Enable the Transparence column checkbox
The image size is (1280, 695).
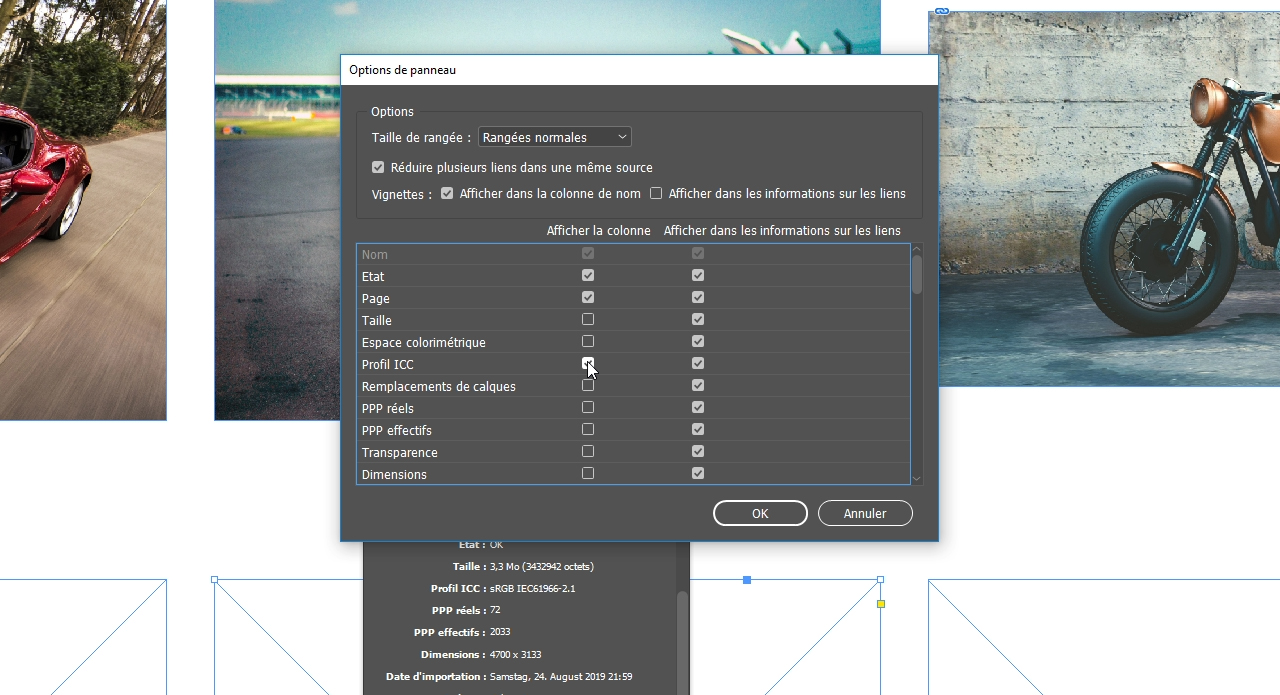click(x=588, y=451)
